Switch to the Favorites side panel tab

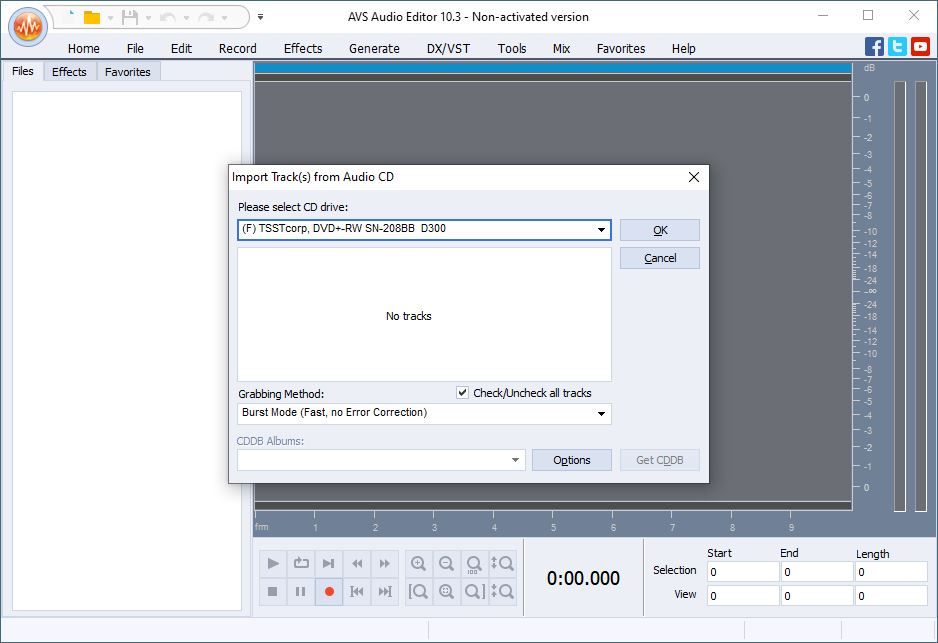pyautogui.click(x=128, y=72)
